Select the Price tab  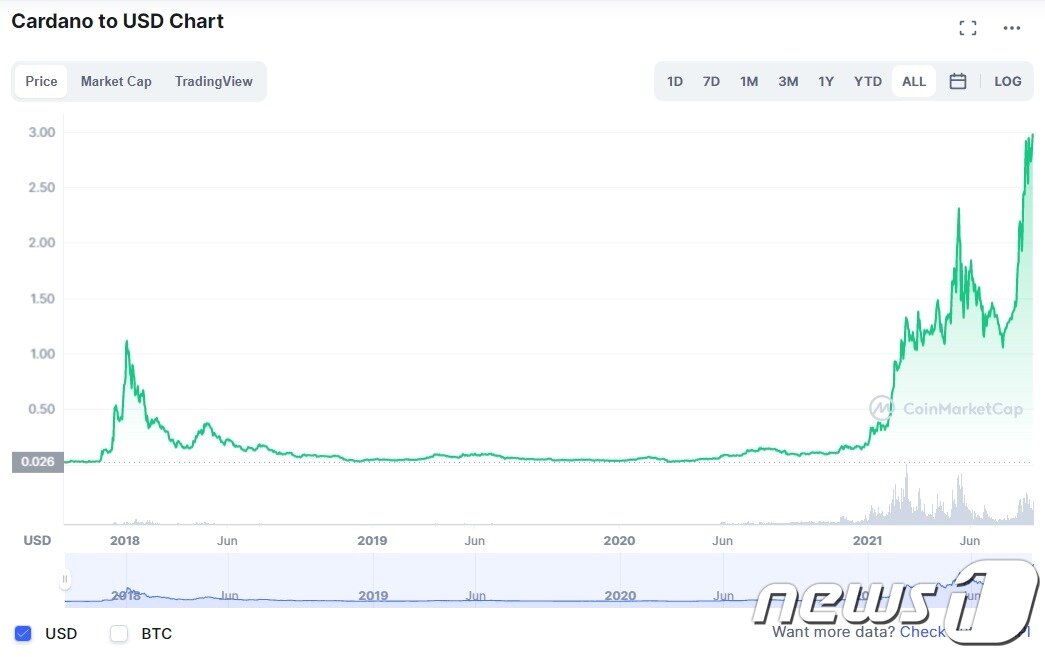pos(41,81)
